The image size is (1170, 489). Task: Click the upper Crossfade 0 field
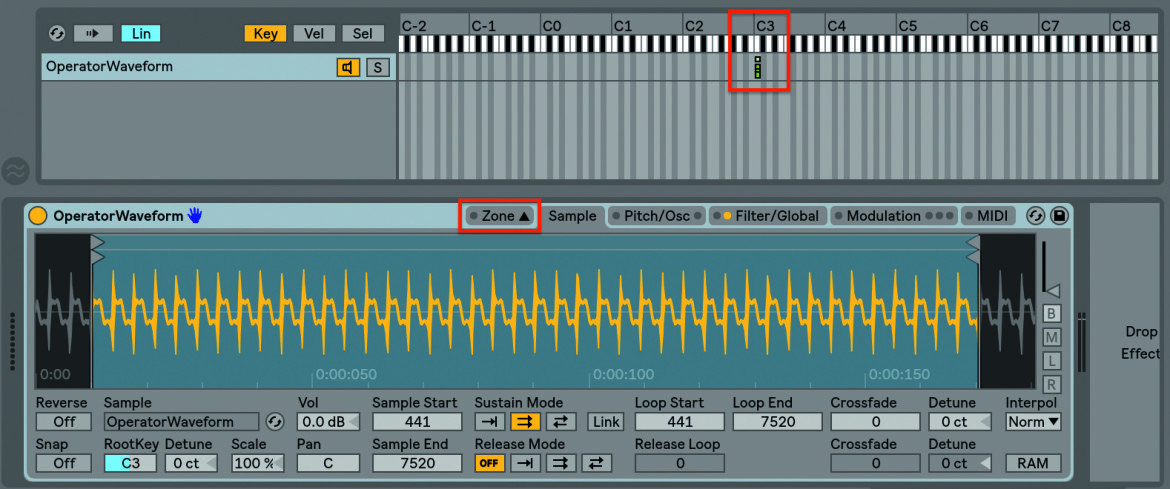tap(875, 422)
